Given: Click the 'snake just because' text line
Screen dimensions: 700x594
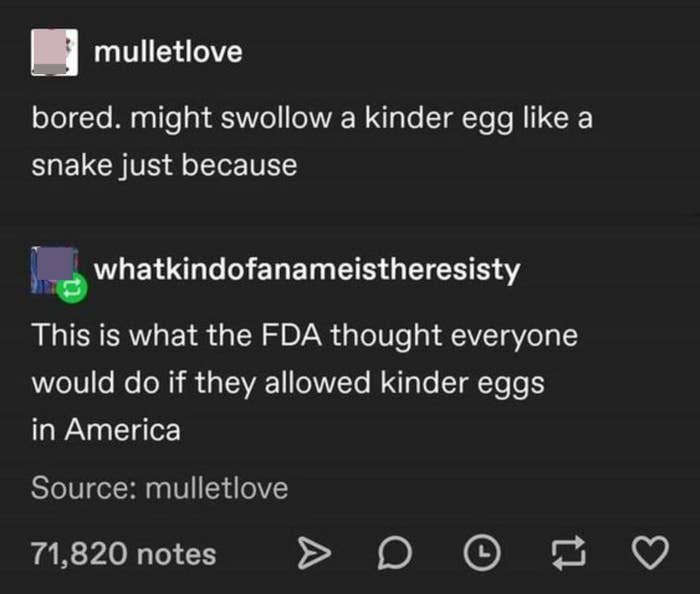Looking at the screenshot, I should point(164,166).
